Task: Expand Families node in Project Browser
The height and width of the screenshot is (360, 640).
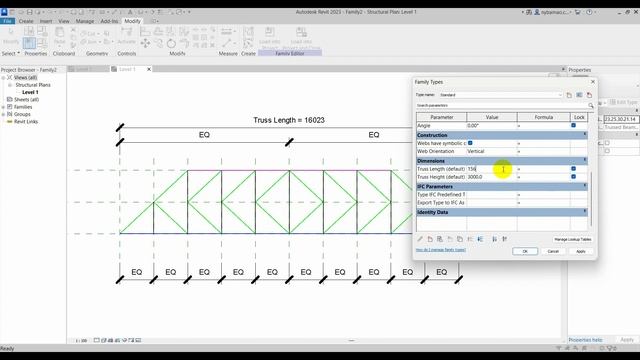Action: (x=3, y=107)
